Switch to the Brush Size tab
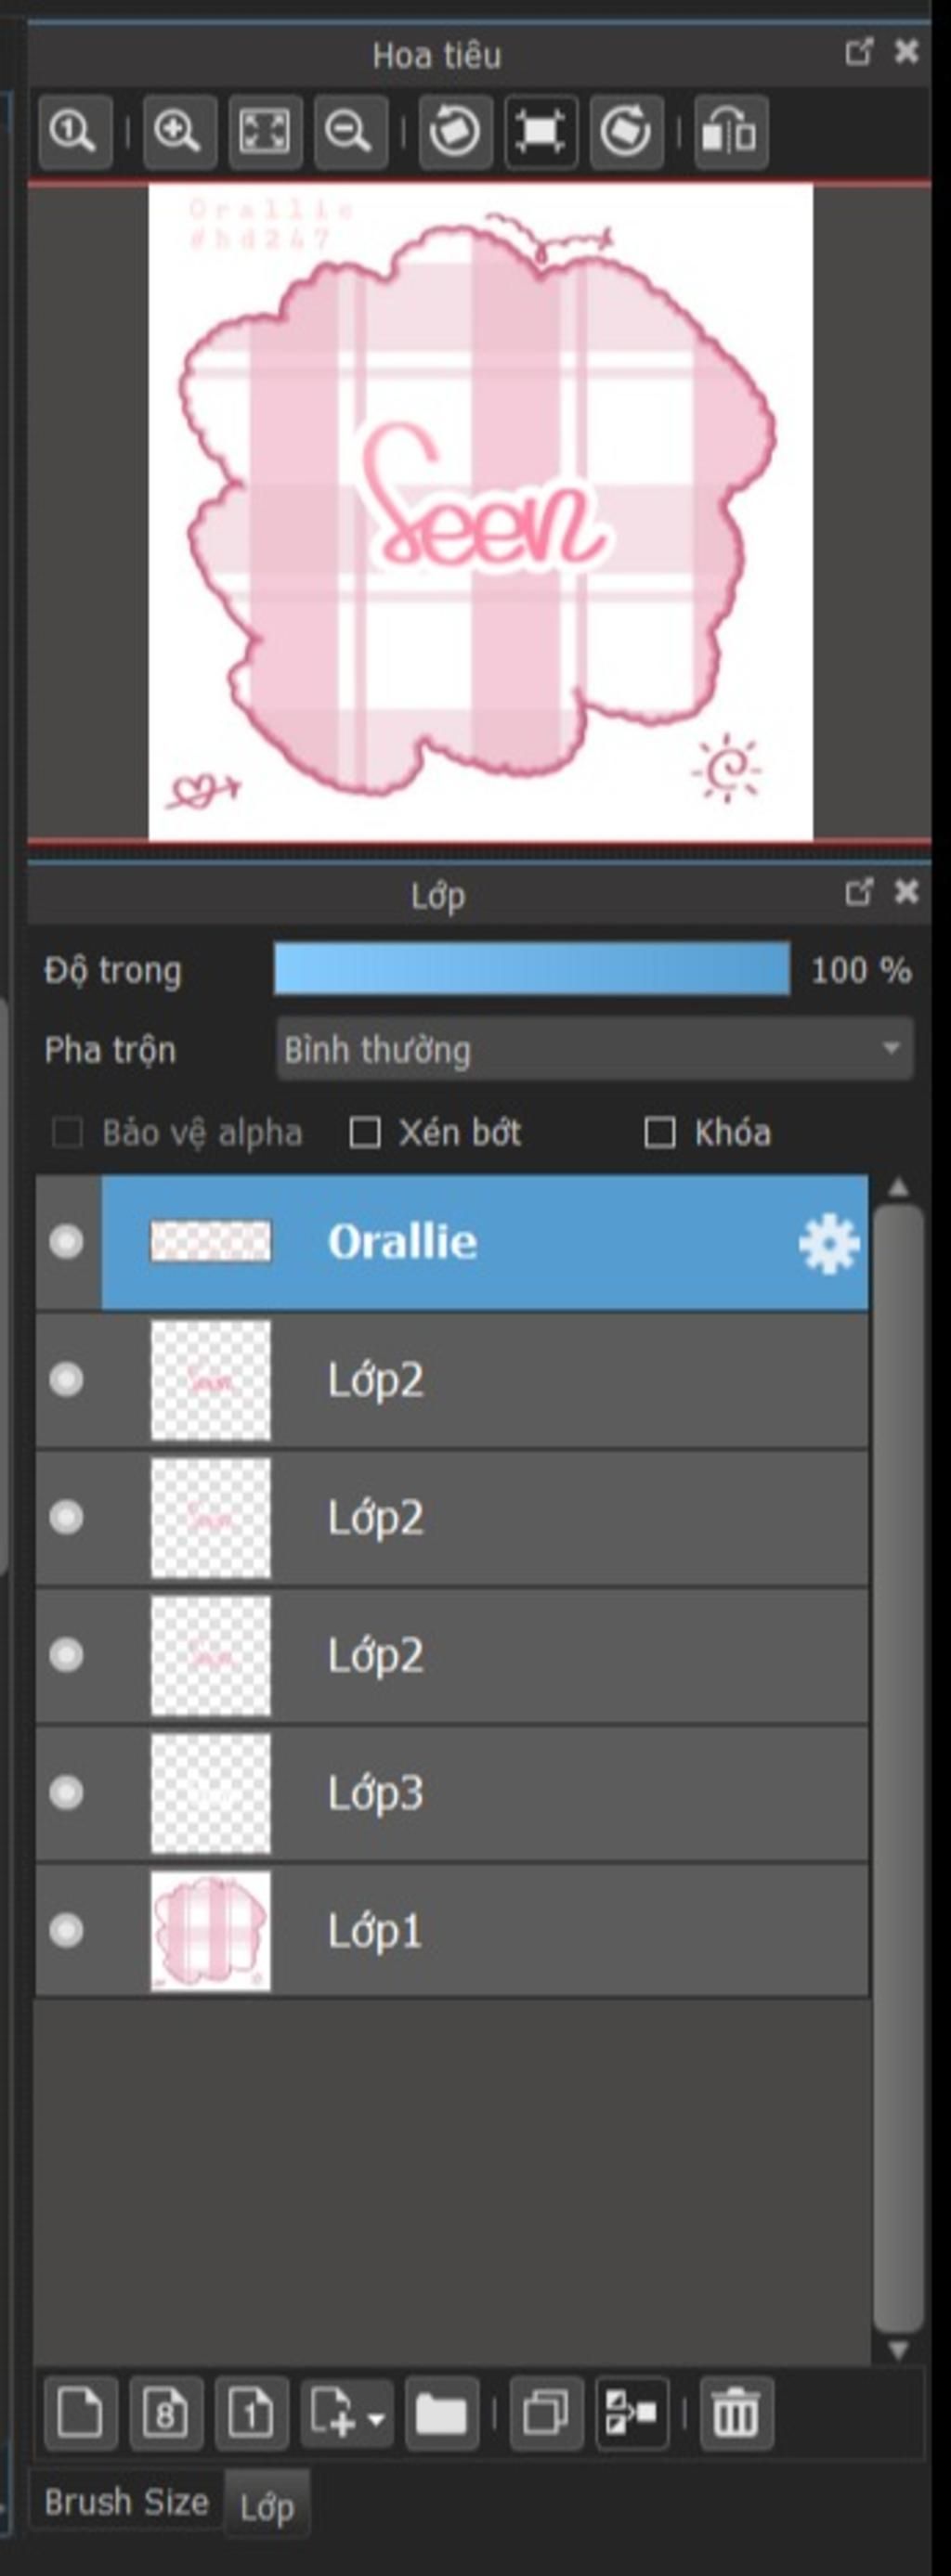951x2576 pixels. click(x=126, y=2501)
